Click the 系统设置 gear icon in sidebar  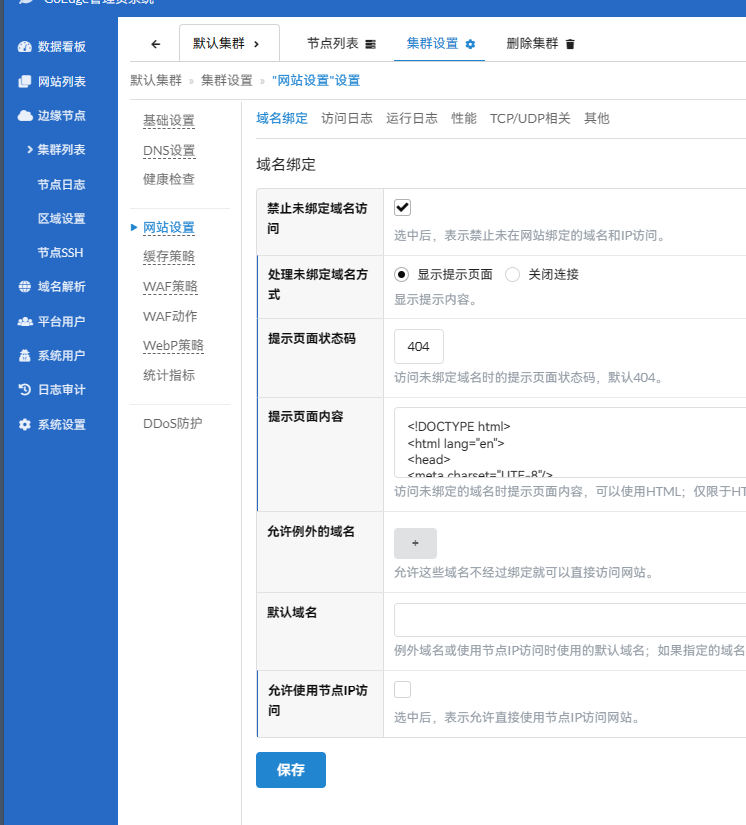(25, 424)
